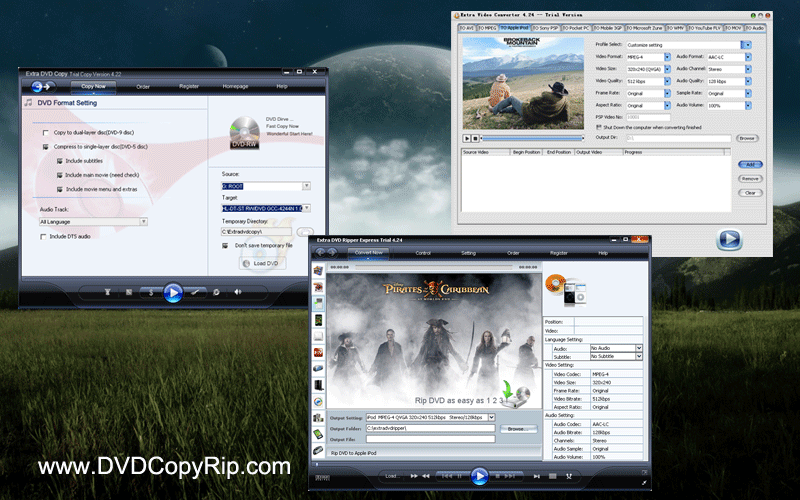The width and height of the screenshot is (800, 500).
Task: Click the Load DVD button
Action: point(261,263)
